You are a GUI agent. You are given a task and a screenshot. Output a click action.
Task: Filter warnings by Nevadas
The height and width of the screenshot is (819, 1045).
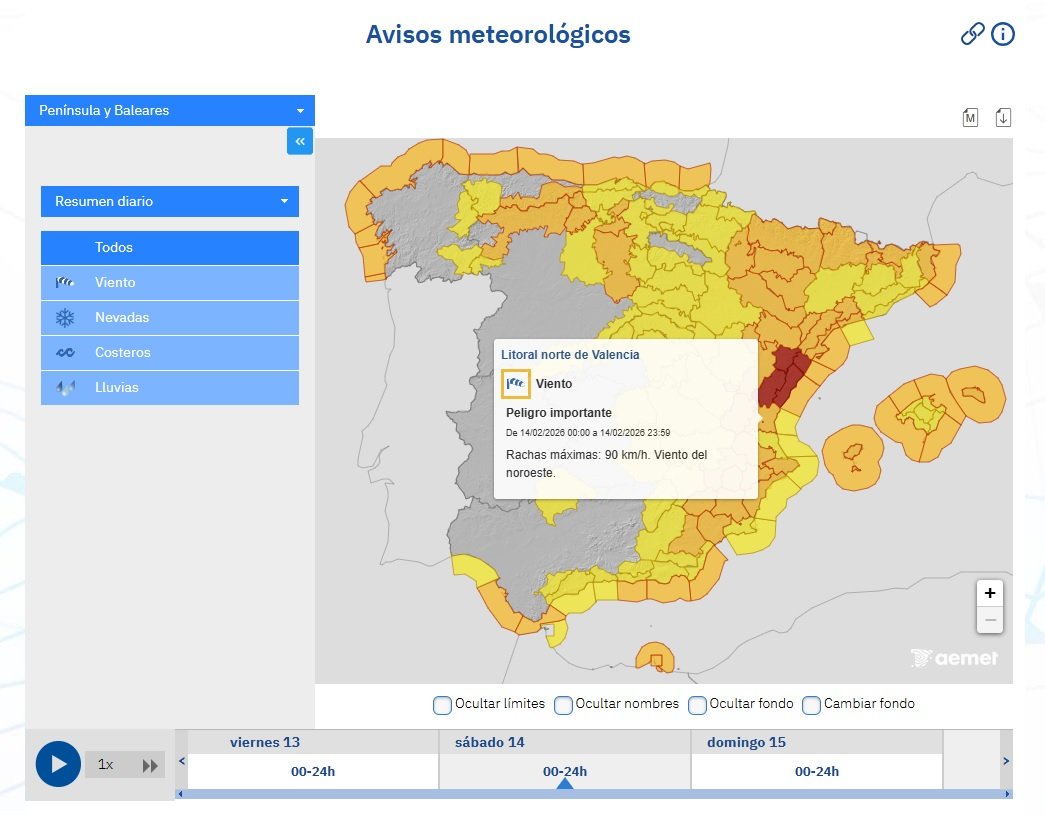tap(170, 318)
